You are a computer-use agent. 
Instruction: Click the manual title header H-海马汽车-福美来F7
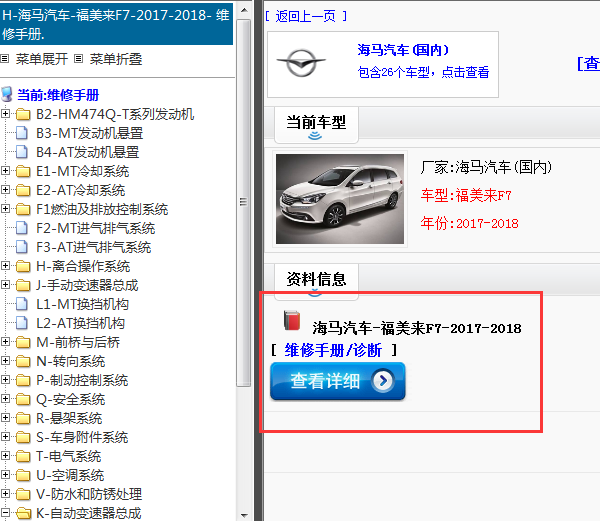tap(116, 24)
